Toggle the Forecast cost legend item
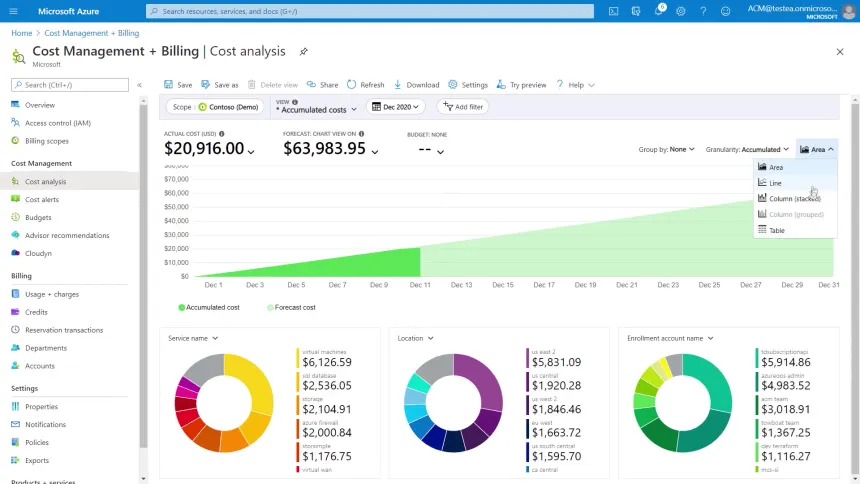 [291, 307]
